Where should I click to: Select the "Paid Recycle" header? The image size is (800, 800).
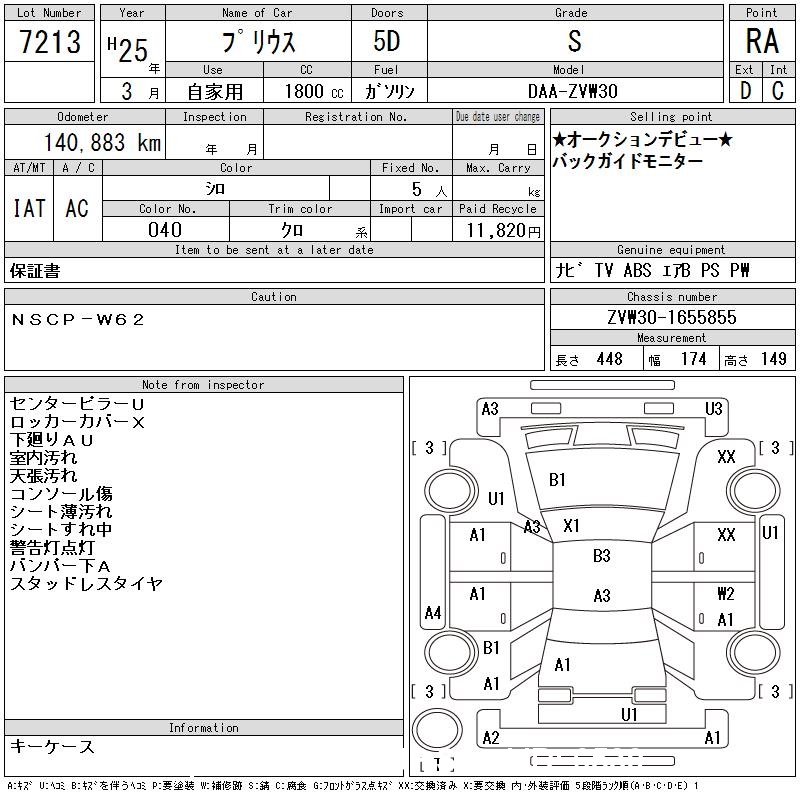click(498, 209)
